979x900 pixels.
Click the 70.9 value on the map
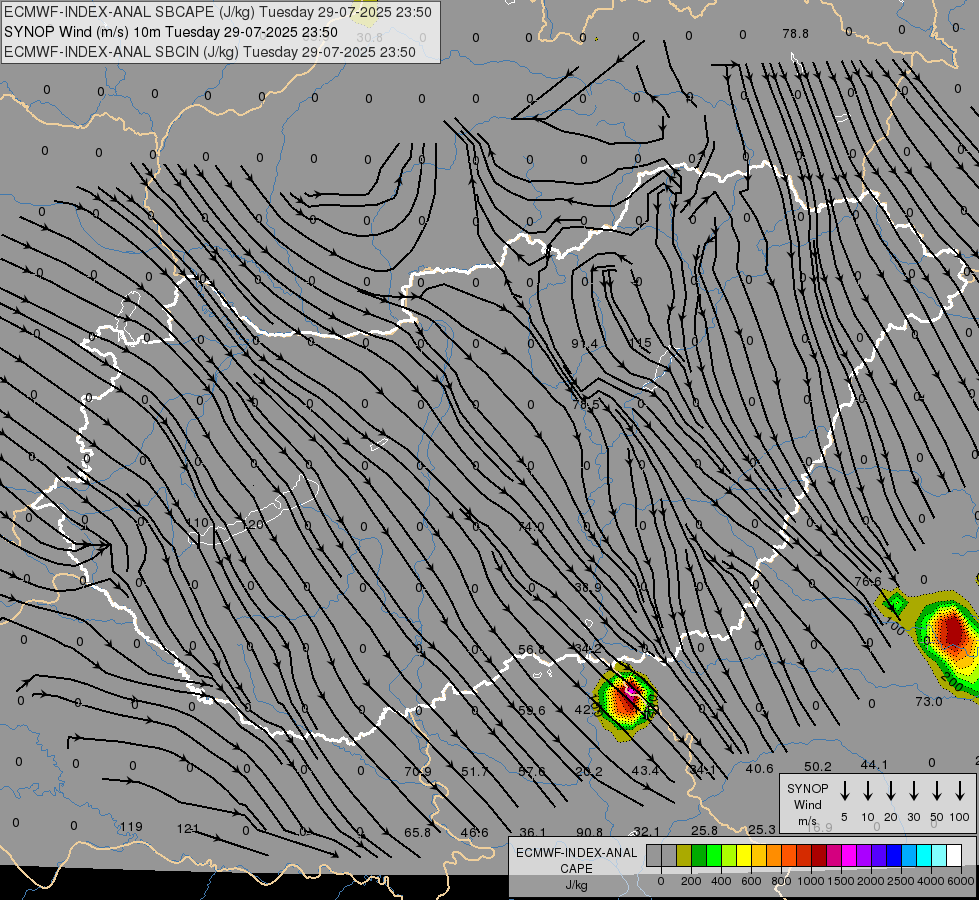pyautogui.click(x=418, y=771)
